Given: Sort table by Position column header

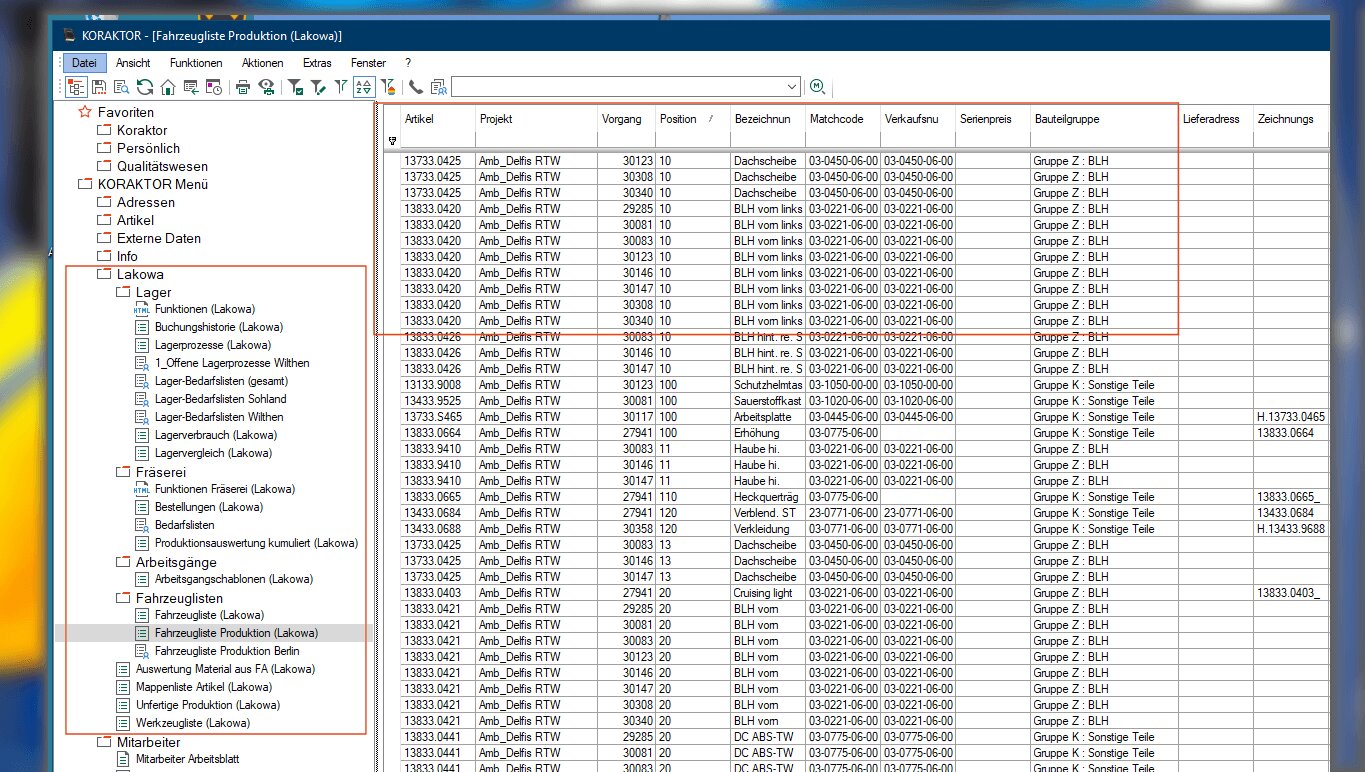Looking at the screenshot, I should click(678, 119).
